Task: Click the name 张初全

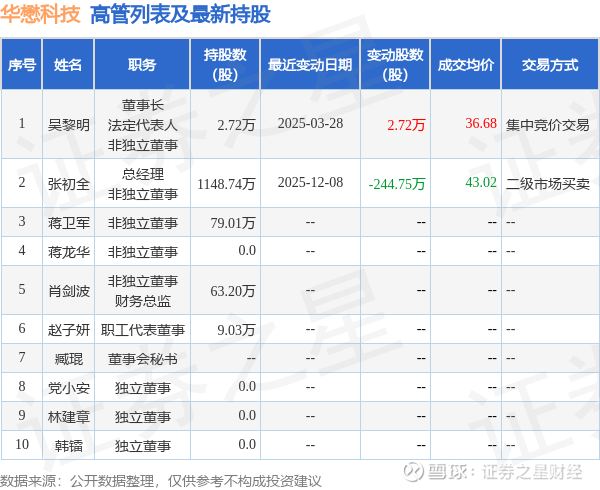Action: [x=68, y=184]
